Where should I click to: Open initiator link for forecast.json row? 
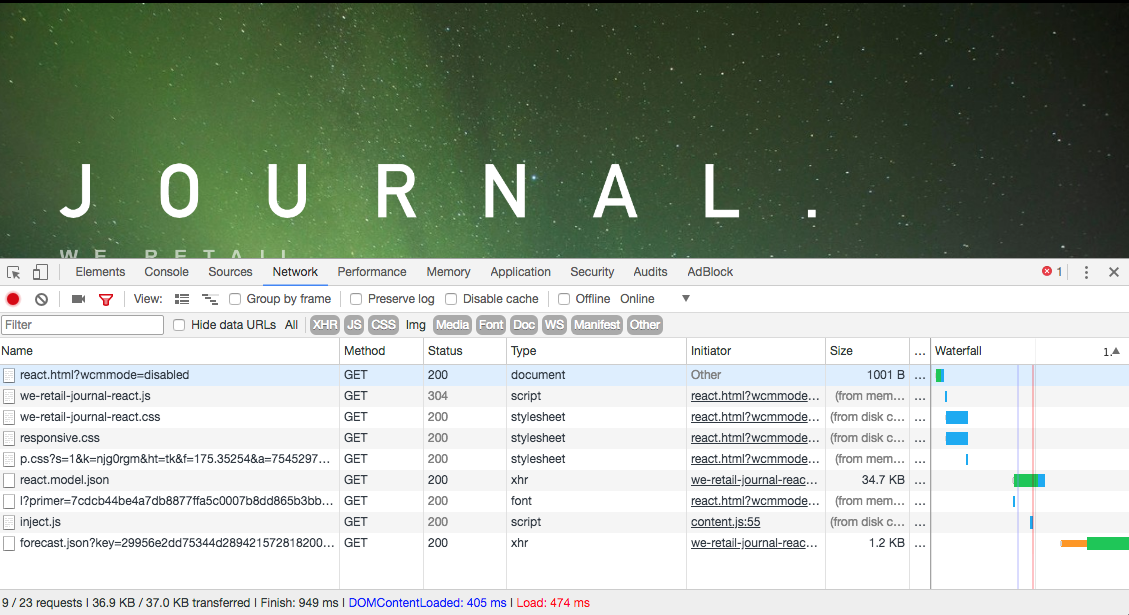tap(754, 544)
